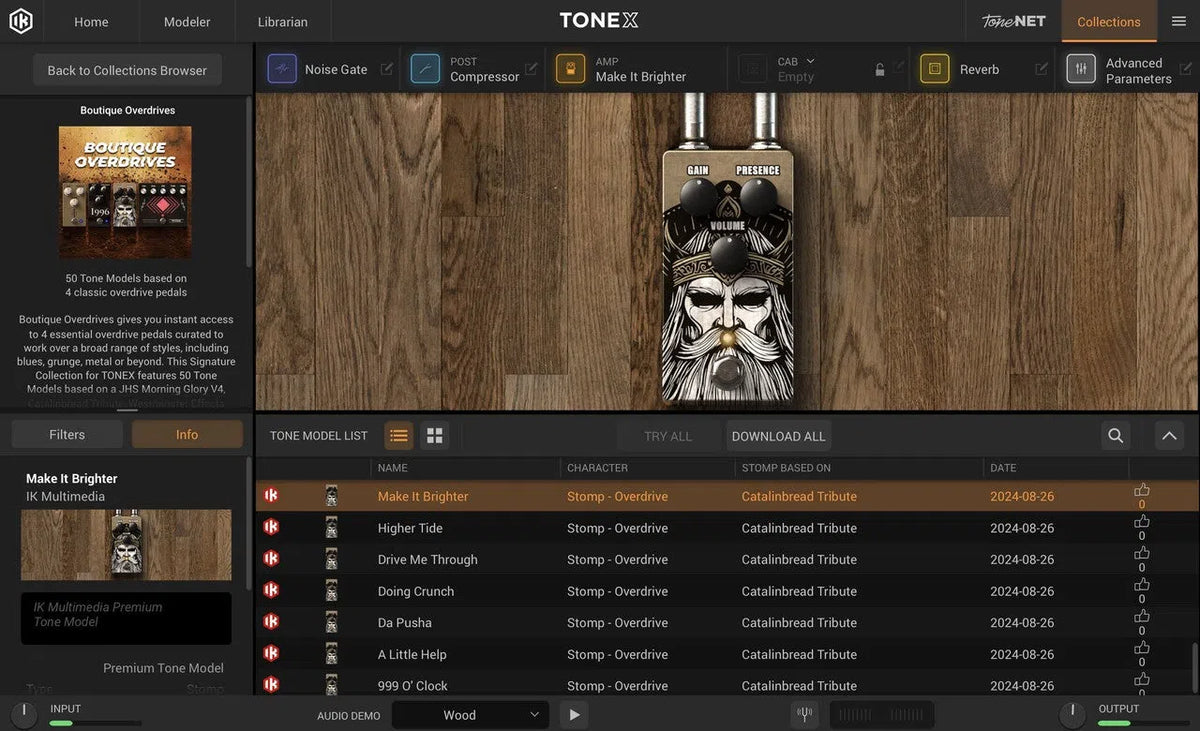Open Advanced Parameters
1200x731 pixels.
pos(1081,68)
